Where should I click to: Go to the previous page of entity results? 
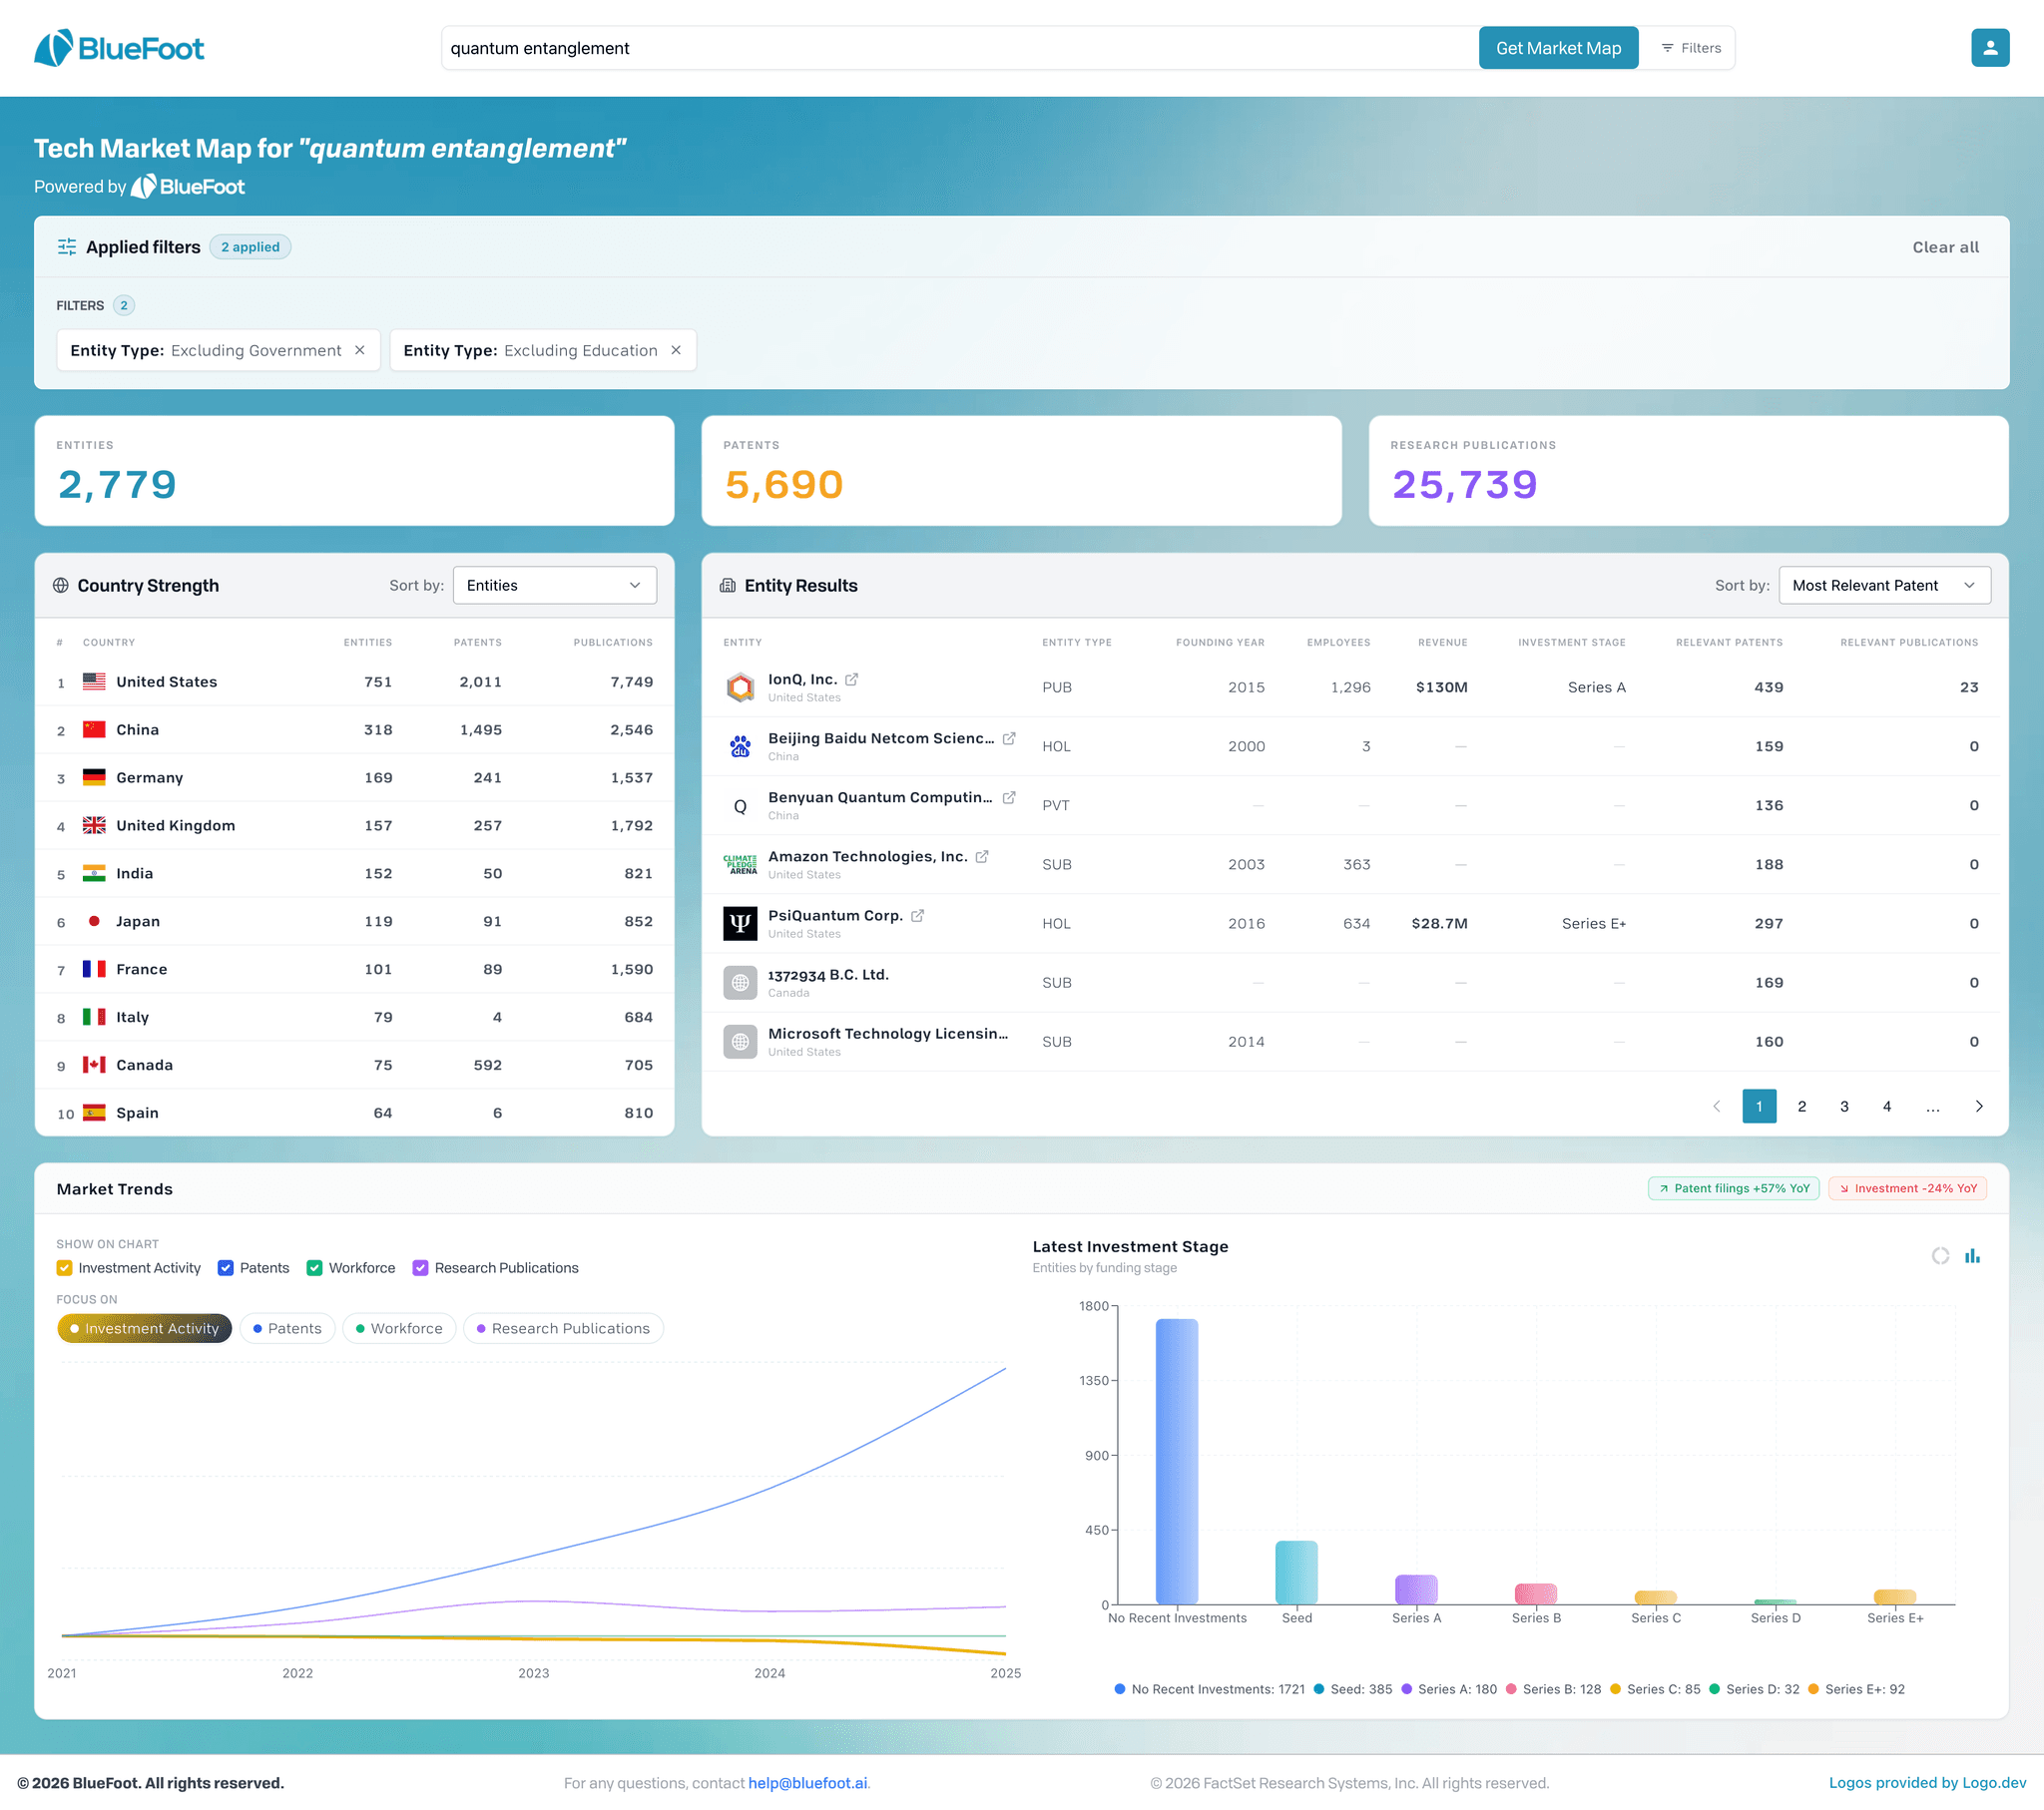(x=1716, y=1106)
